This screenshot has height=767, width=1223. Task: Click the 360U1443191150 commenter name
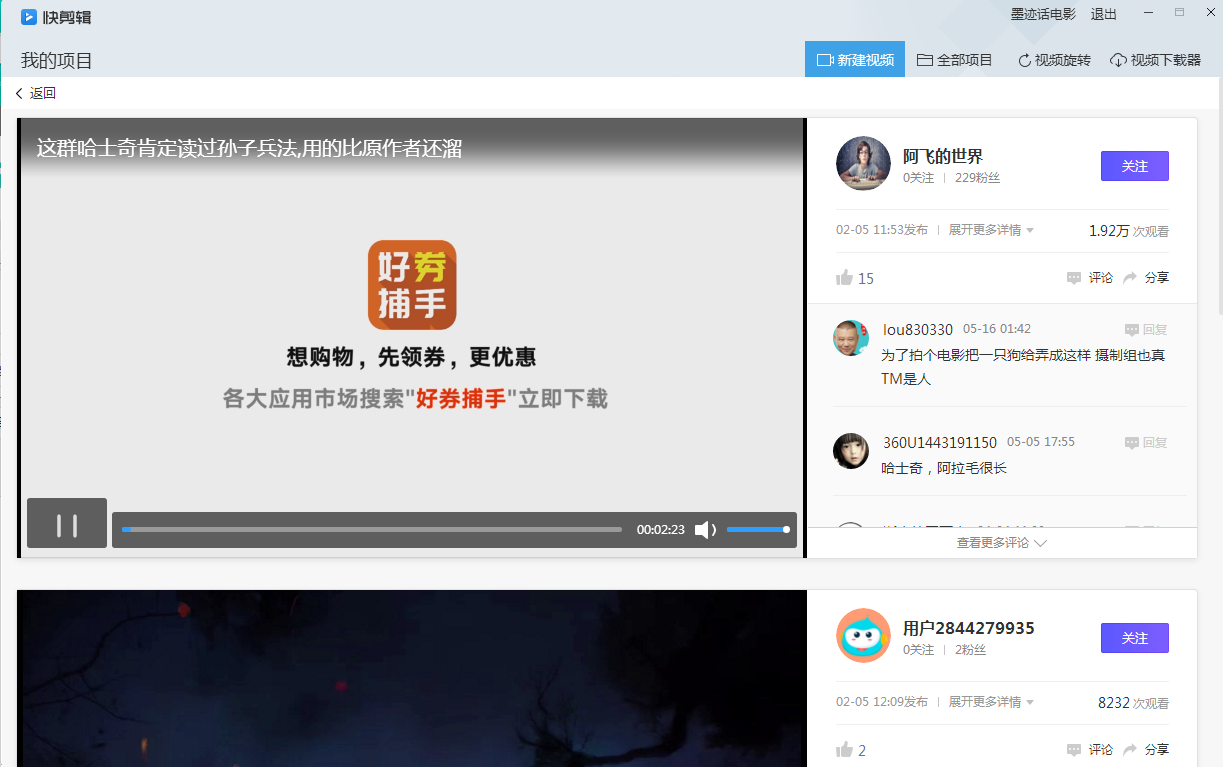(x=940, y=442)
